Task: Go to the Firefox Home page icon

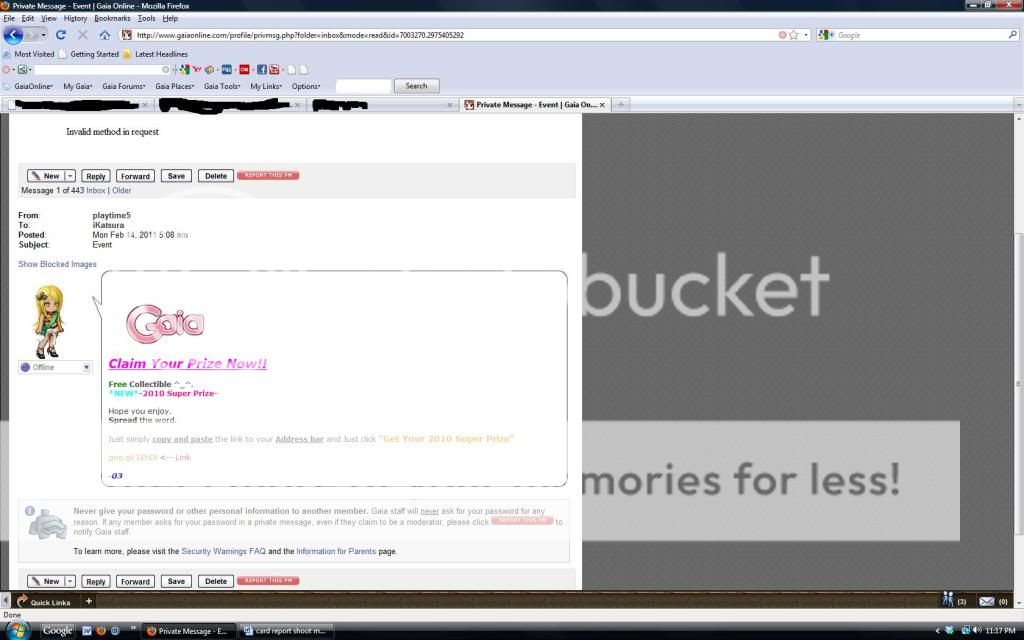Action: 104,35
